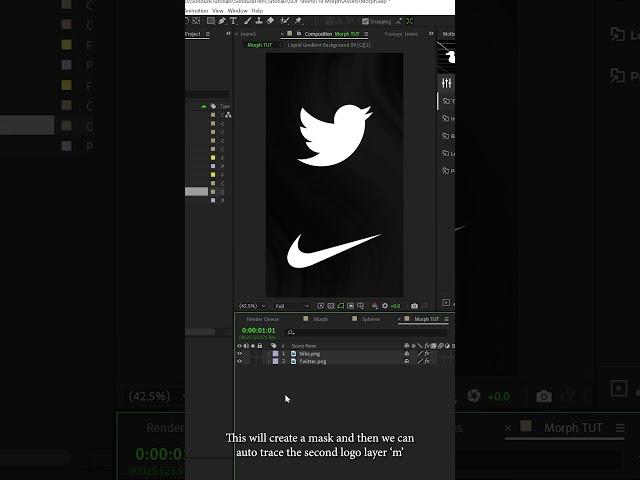The height and width of the screenshot is (480, 640).
Task: Click the lock icon on Composition tab
Action: [x=299, y=33]
